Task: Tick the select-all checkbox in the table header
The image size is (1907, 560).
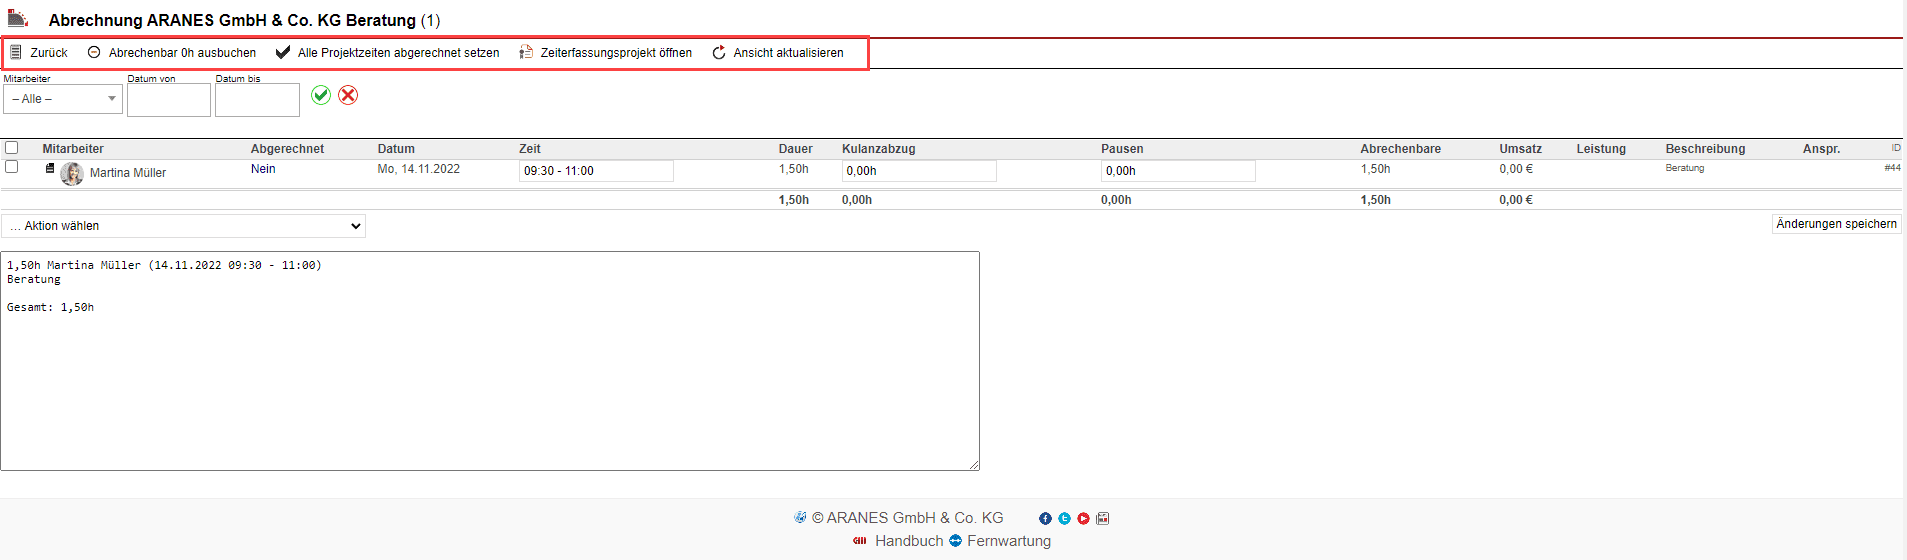Action: tap(12, 148)
